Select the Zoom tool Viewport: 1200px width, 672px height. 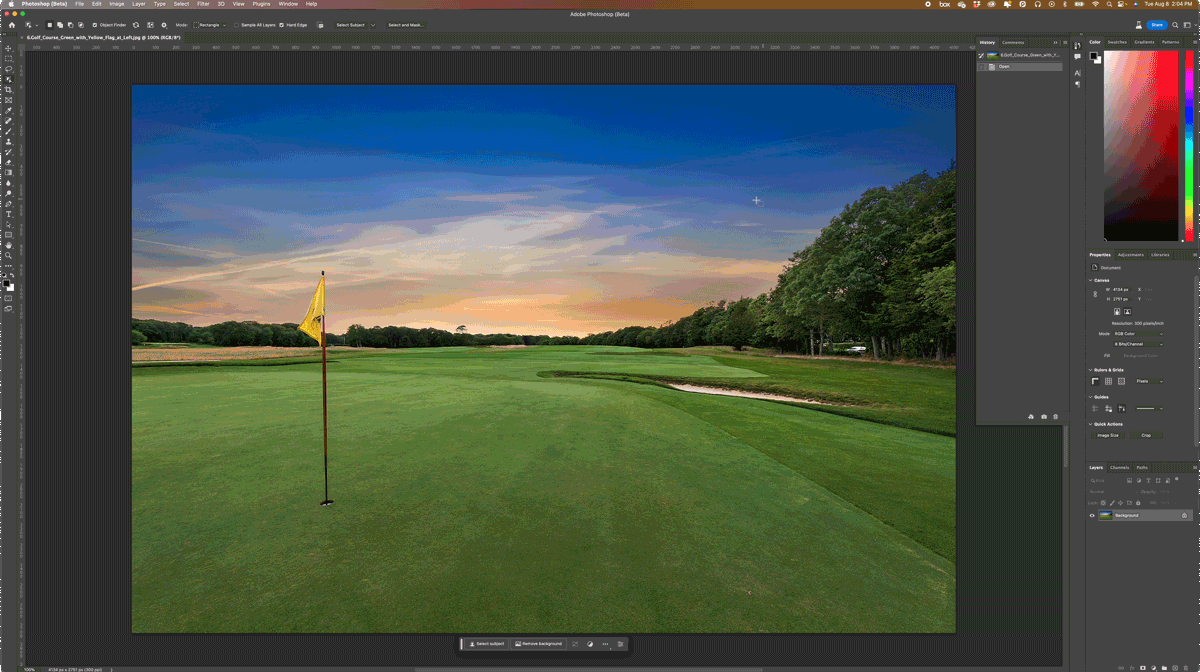coord(8,255)
